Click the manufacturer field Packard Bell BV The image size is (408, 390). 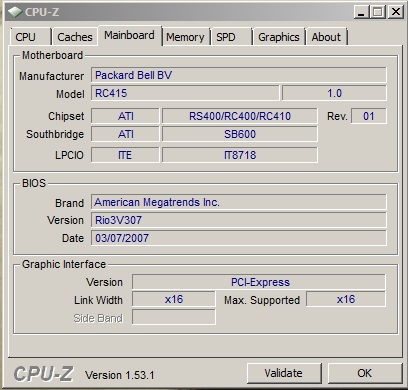tap(239, 75)
